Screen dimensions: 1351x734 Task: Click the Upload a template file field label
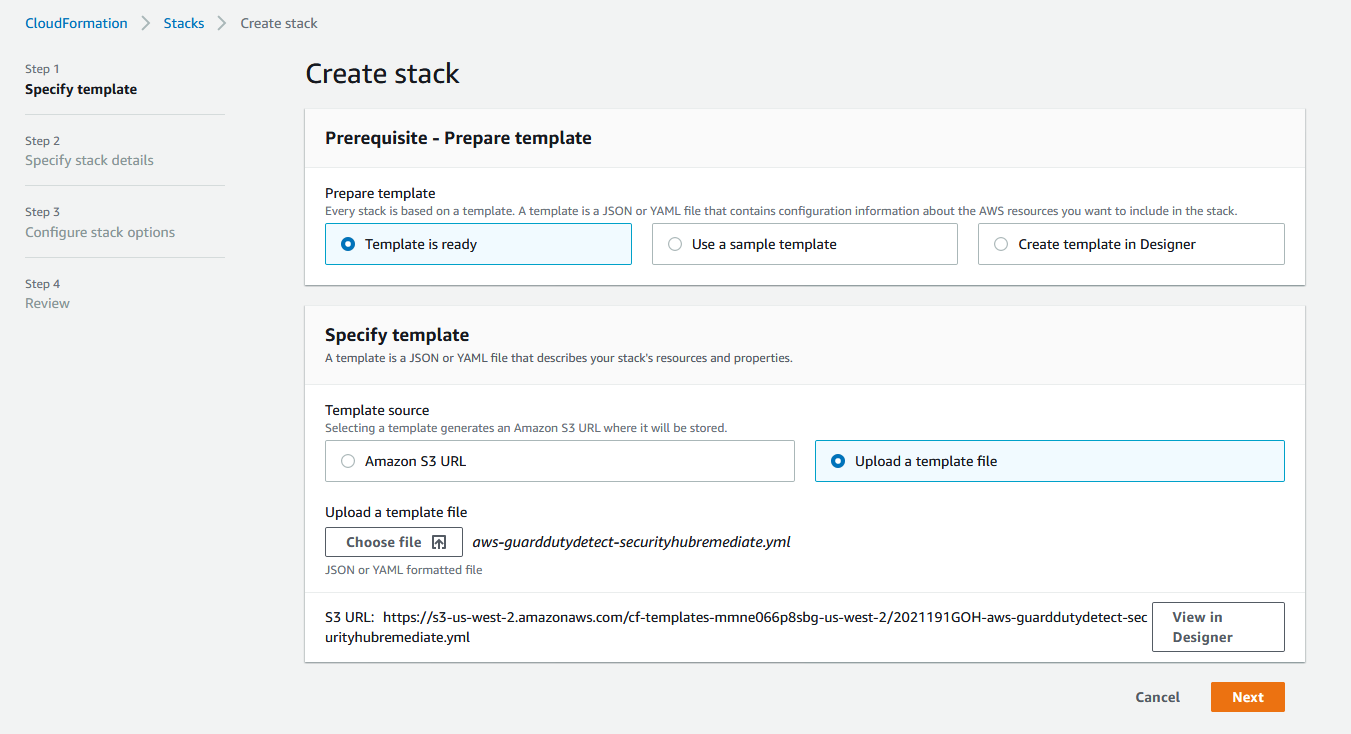coord(396,512)
